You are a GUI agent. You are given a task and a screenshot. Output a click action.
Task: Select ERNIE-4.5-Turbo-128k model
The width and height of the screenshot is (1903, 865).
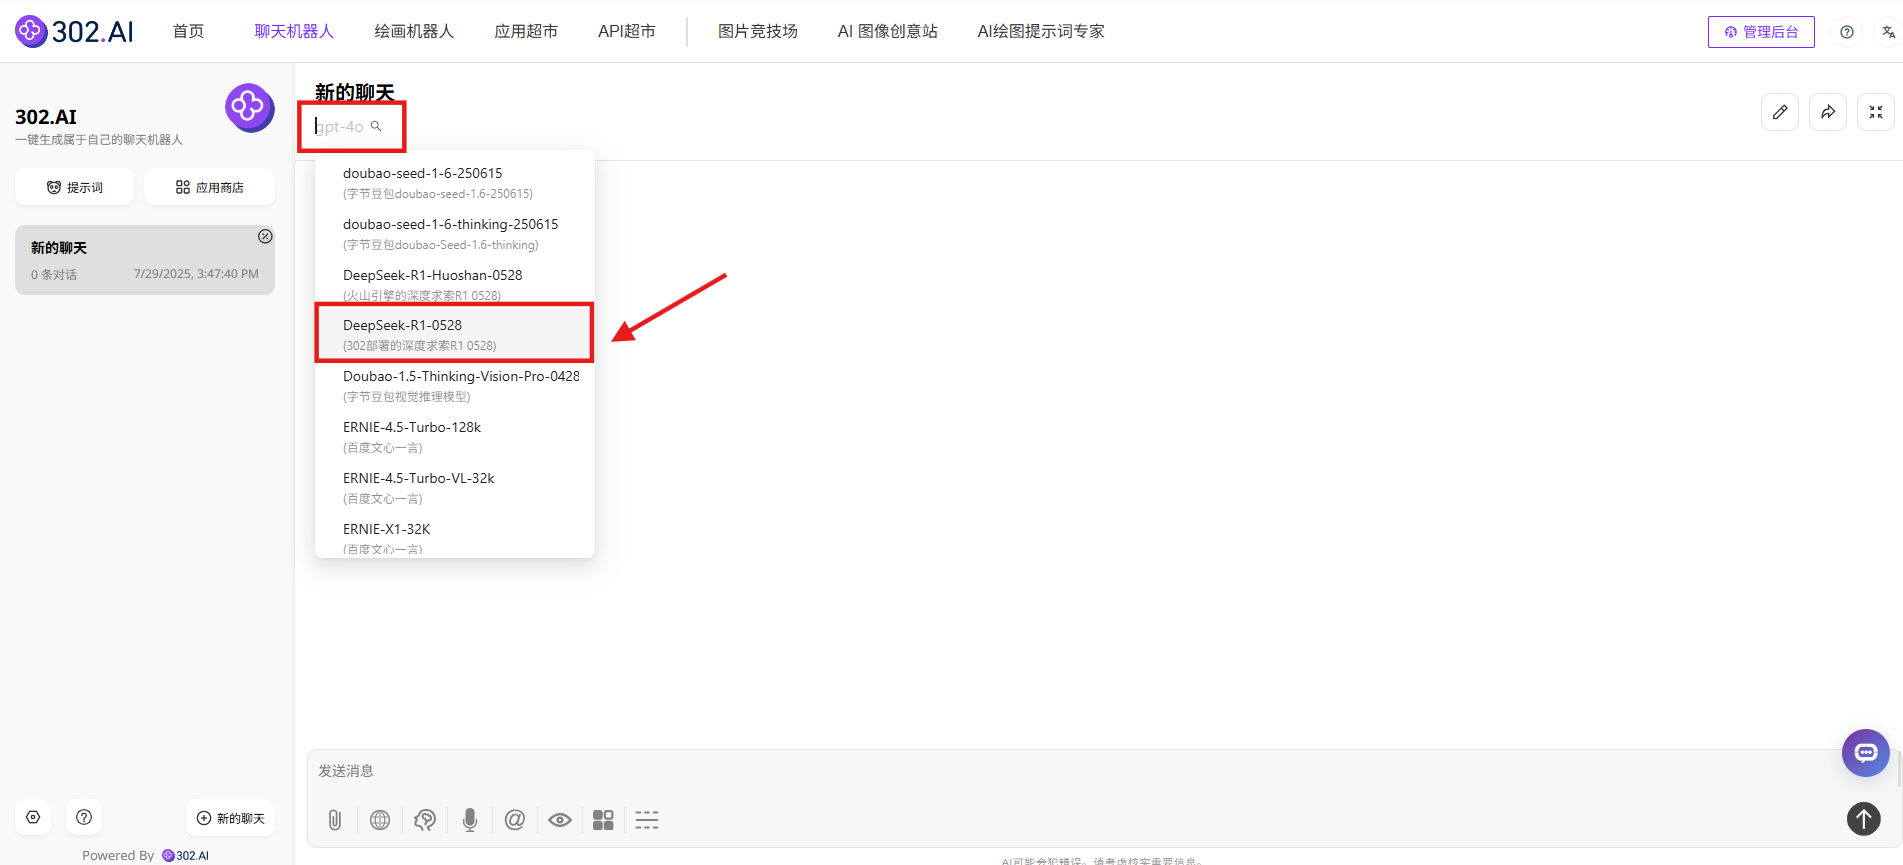pos(455,436)
